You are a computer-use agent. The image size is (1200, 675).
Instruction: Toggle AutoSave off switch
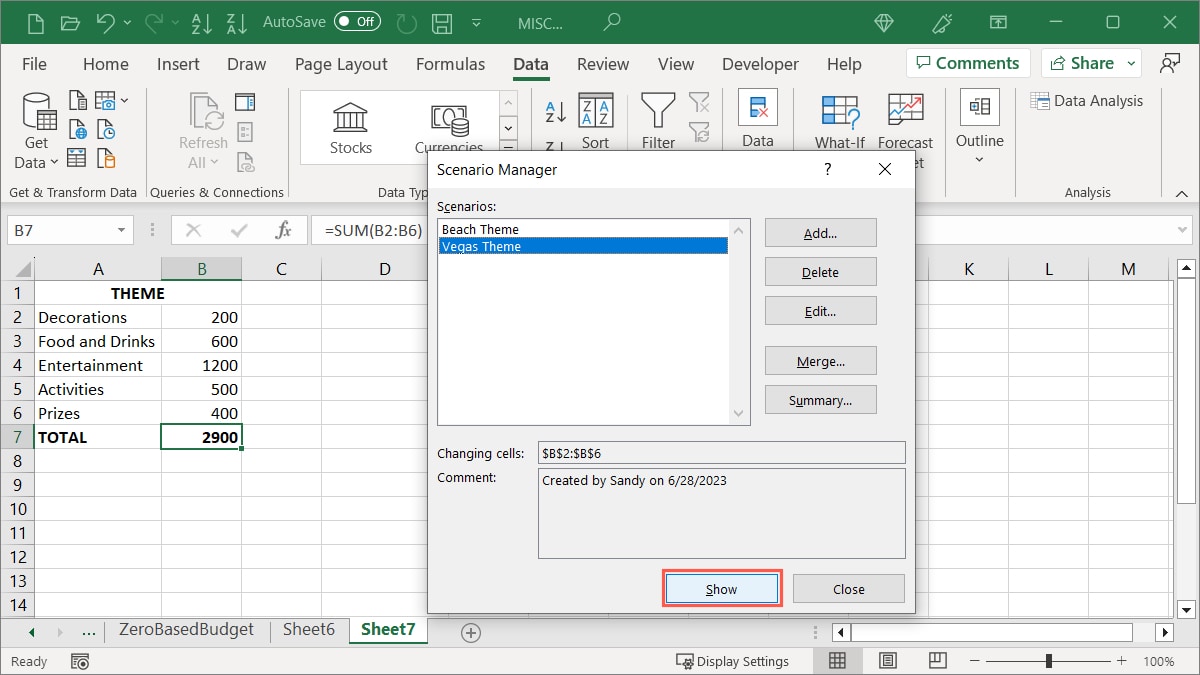coord(358,20)
